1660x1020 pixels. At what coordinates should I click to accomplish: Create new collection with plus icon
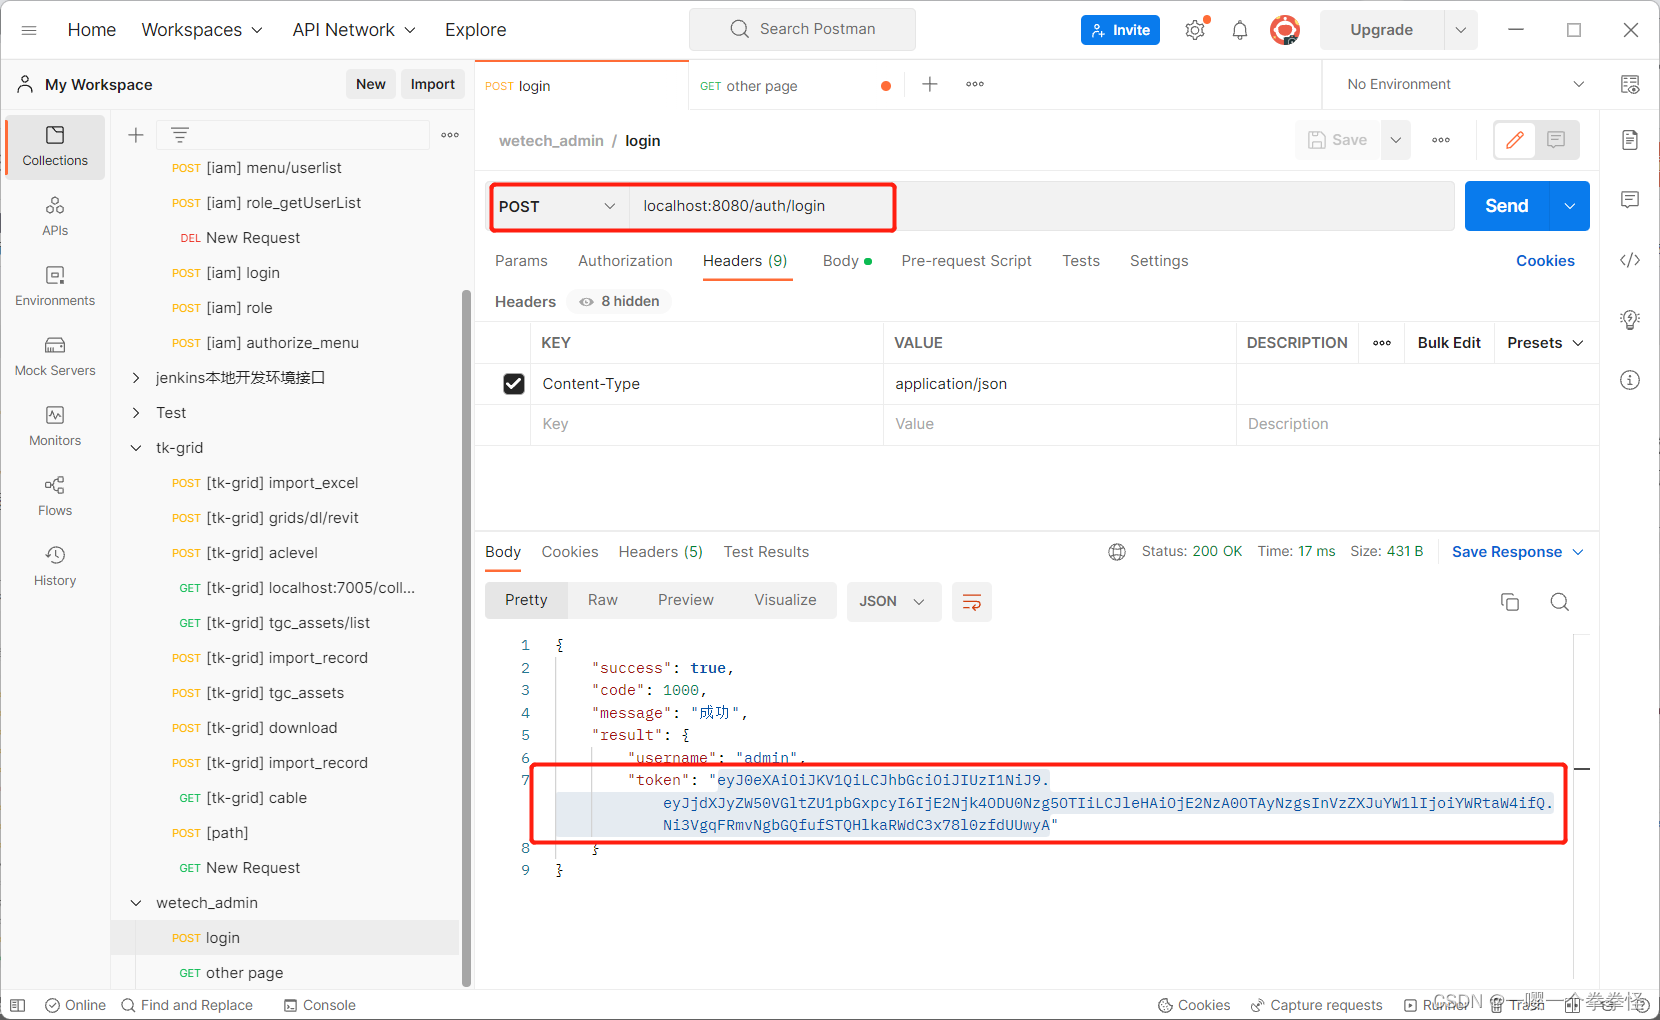coord(136,135)
